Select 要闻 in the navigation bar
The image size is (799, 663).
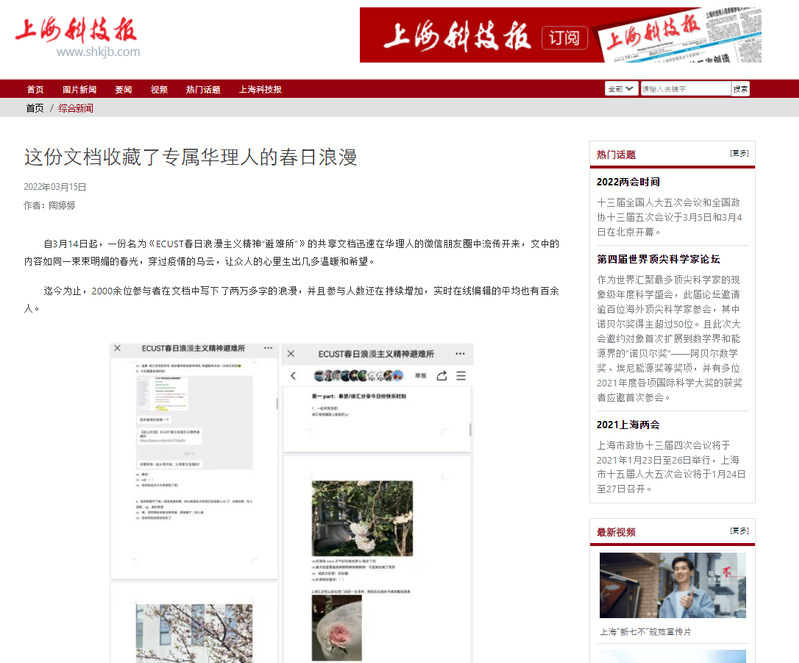(x=123, y=89)
